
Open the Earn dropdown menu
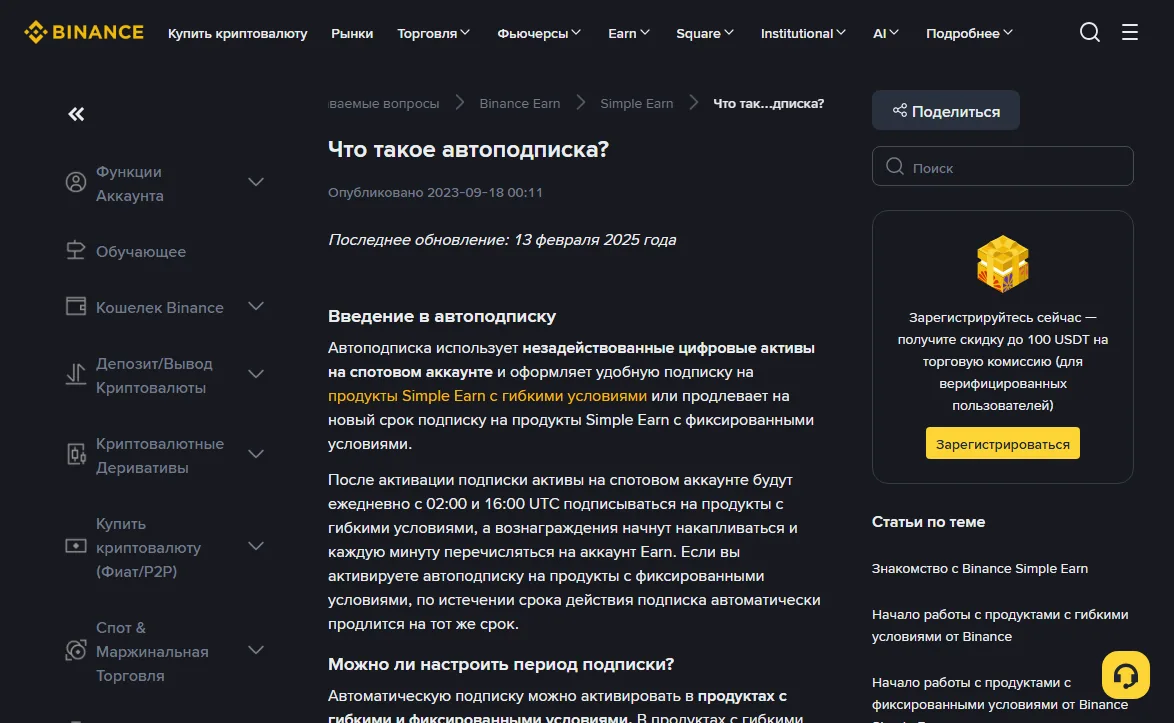coord(629,33)
